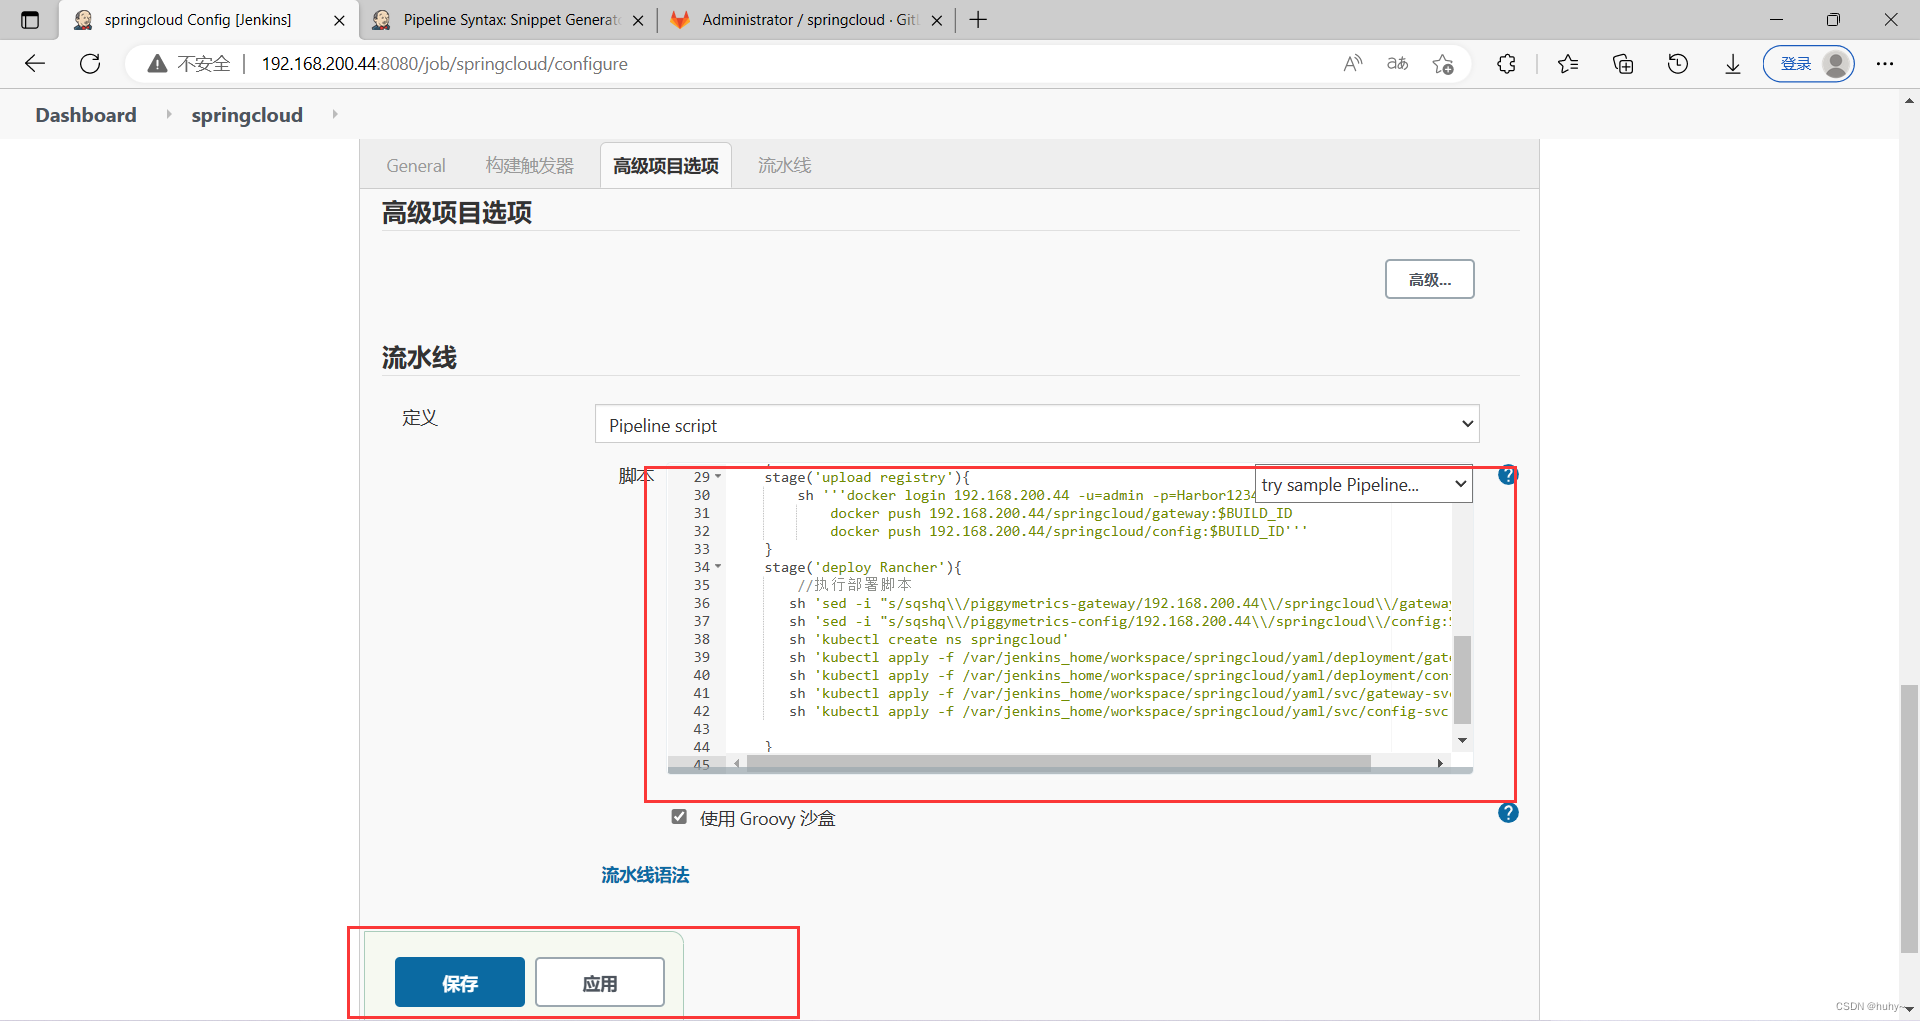Screen dimensions: 1920x1021
Task: Click line 30 docker login command
Action: coord(1026,495)
